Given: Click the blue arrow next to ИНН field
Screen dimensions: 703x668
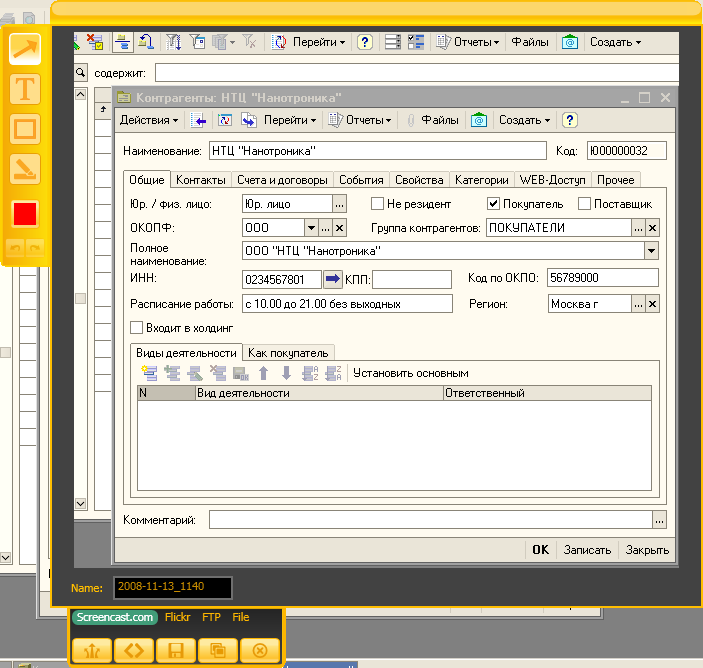Looking at the screenshot, I should [333, 278].
